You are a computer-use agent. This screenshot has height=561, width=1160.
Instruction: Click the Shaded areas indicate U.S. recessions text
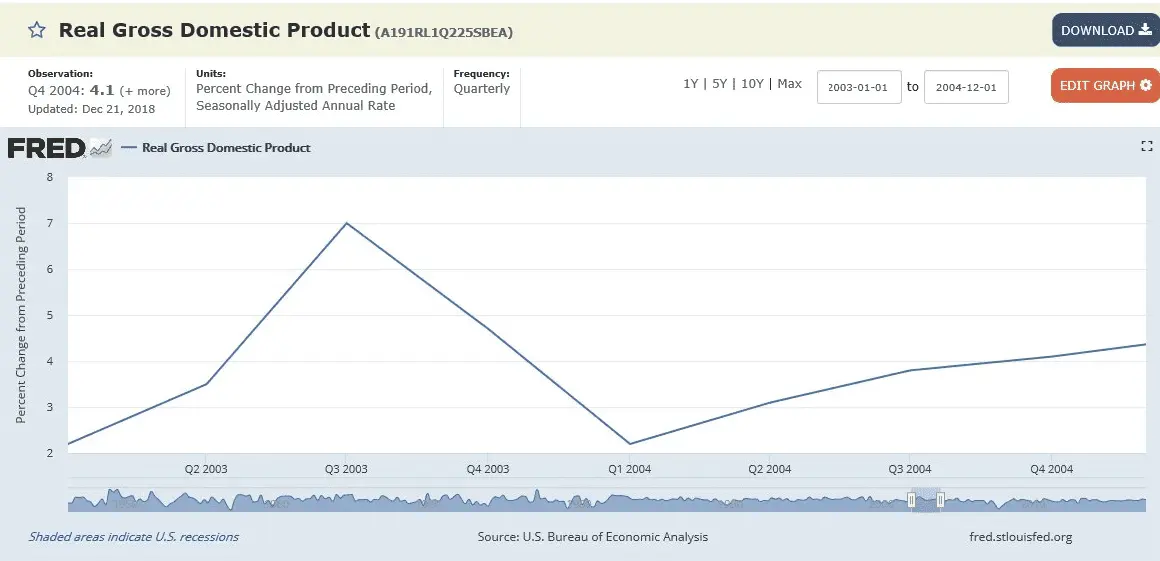[134, 537]
